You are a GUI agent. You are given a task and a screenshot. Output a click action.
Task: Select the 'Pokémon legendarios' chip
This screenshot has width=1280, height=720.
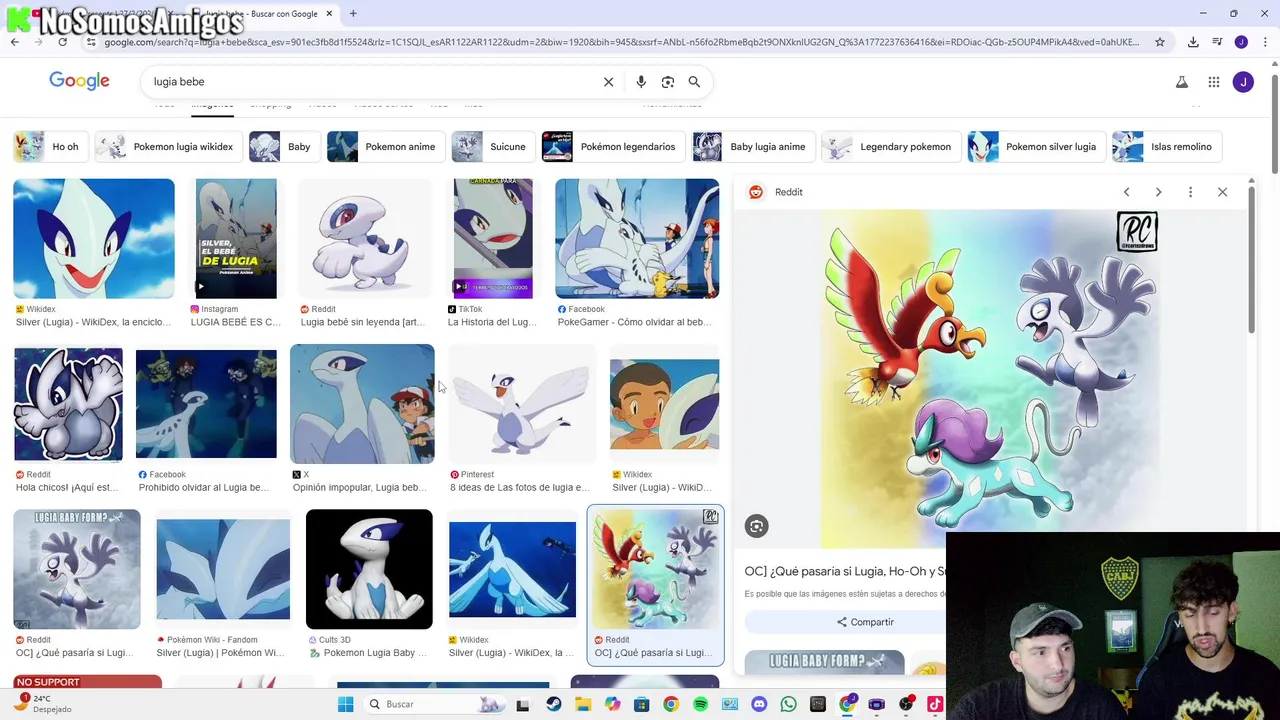612,147
